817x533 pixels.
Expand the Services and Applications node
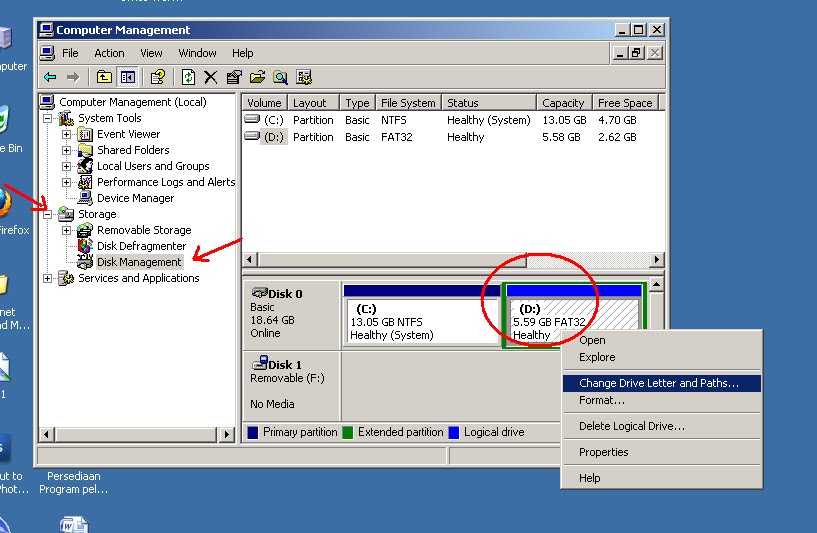tap(47, 279)
